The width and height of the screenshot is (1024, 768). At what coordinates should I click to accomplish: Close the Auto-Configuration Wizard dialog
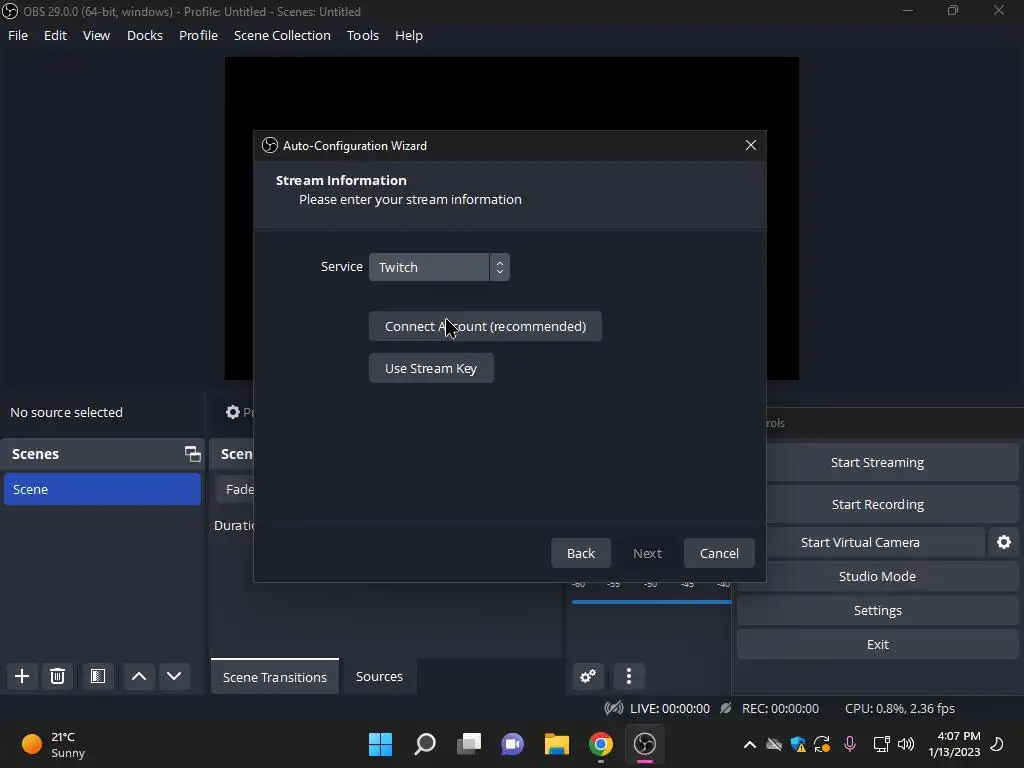coord(750,145)
